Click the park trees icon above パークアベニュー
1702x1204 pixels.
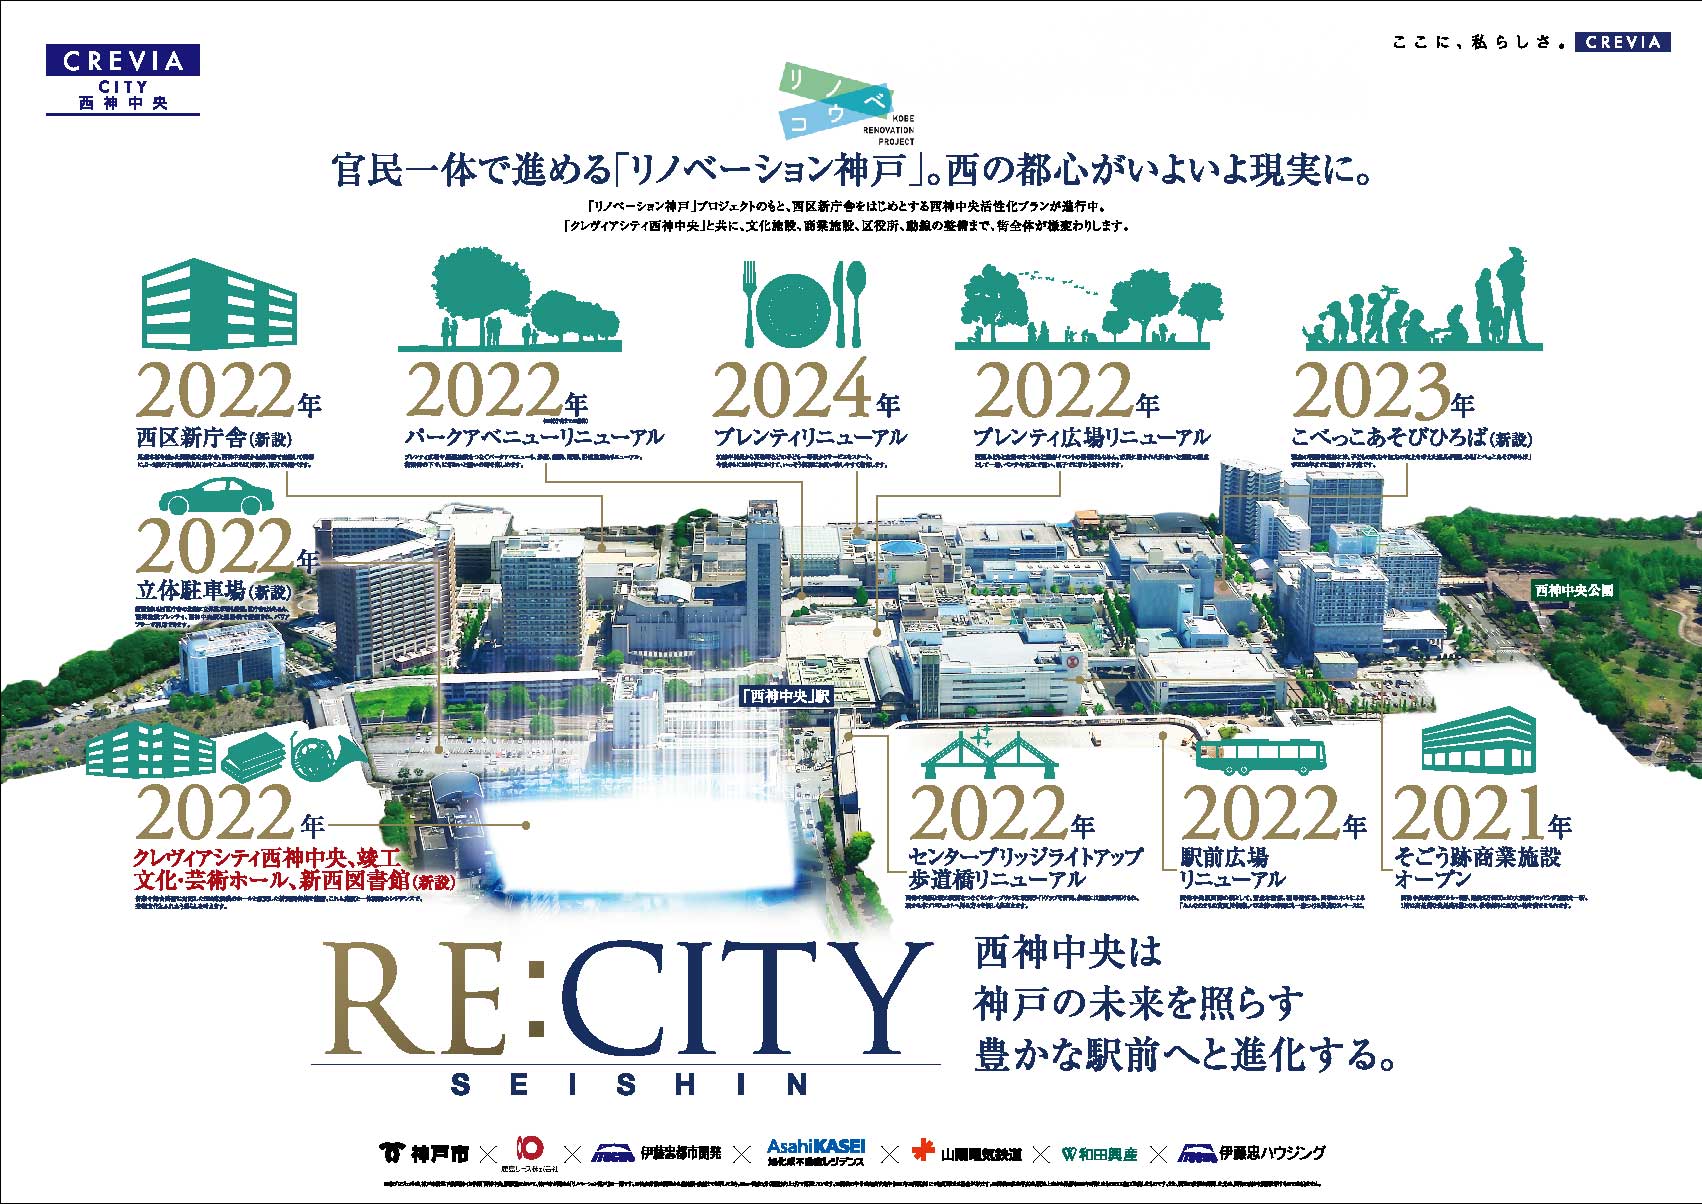(x=510, y=300)
